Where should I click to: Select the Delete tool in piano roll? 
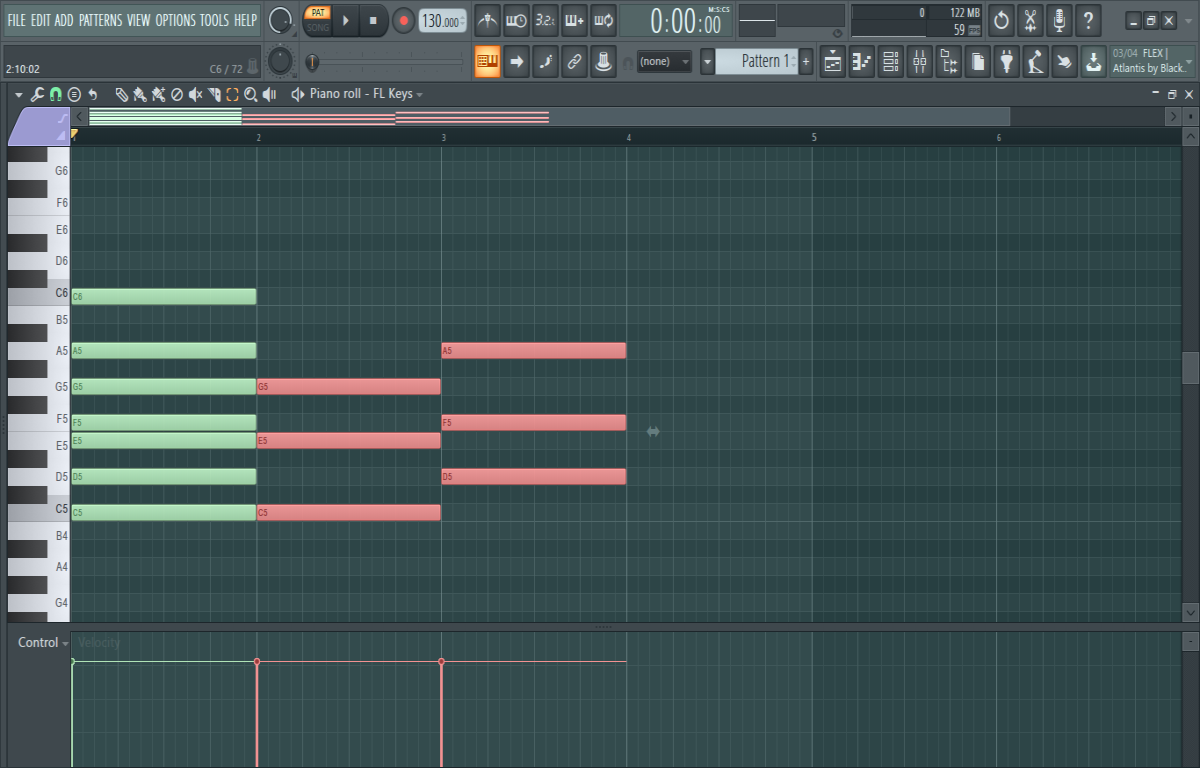pos(177,94)
